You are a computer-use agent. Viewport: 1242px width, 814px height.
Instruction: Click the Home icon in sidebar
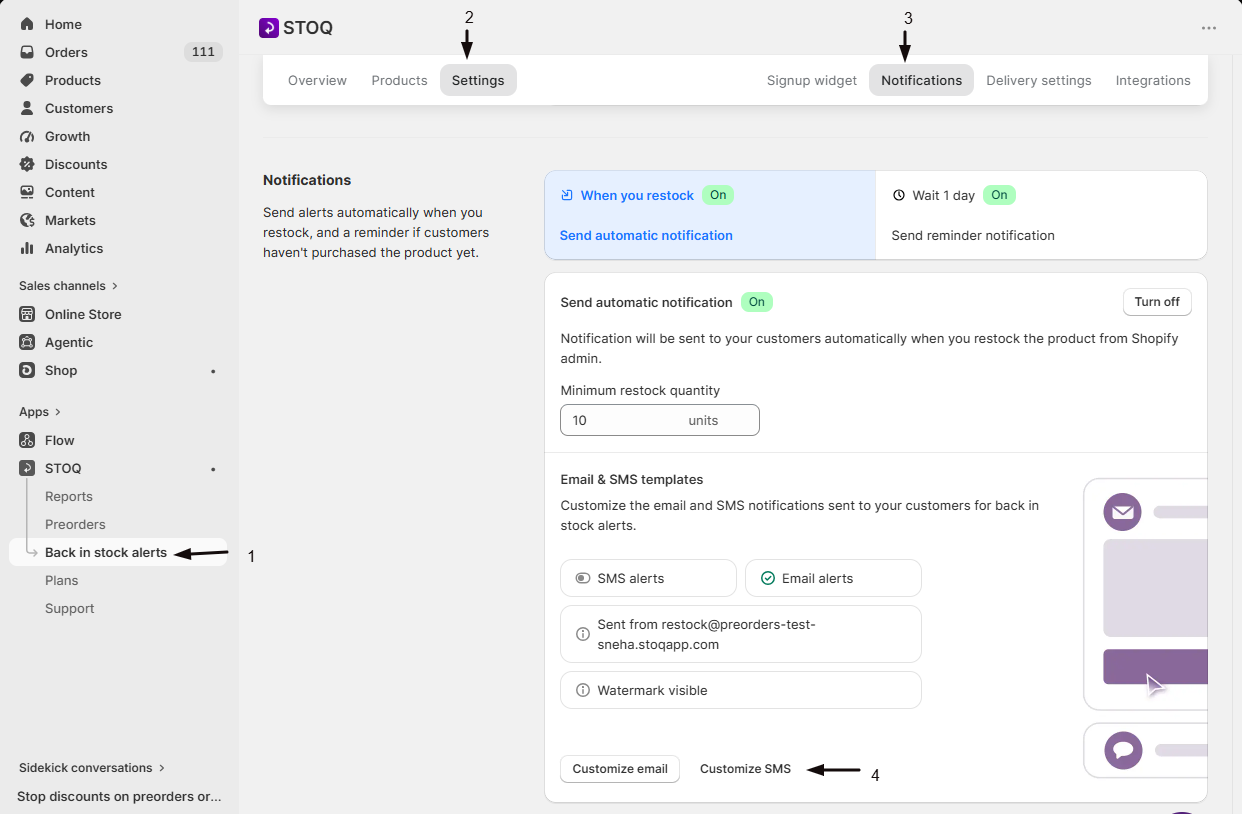pos(27,24)
